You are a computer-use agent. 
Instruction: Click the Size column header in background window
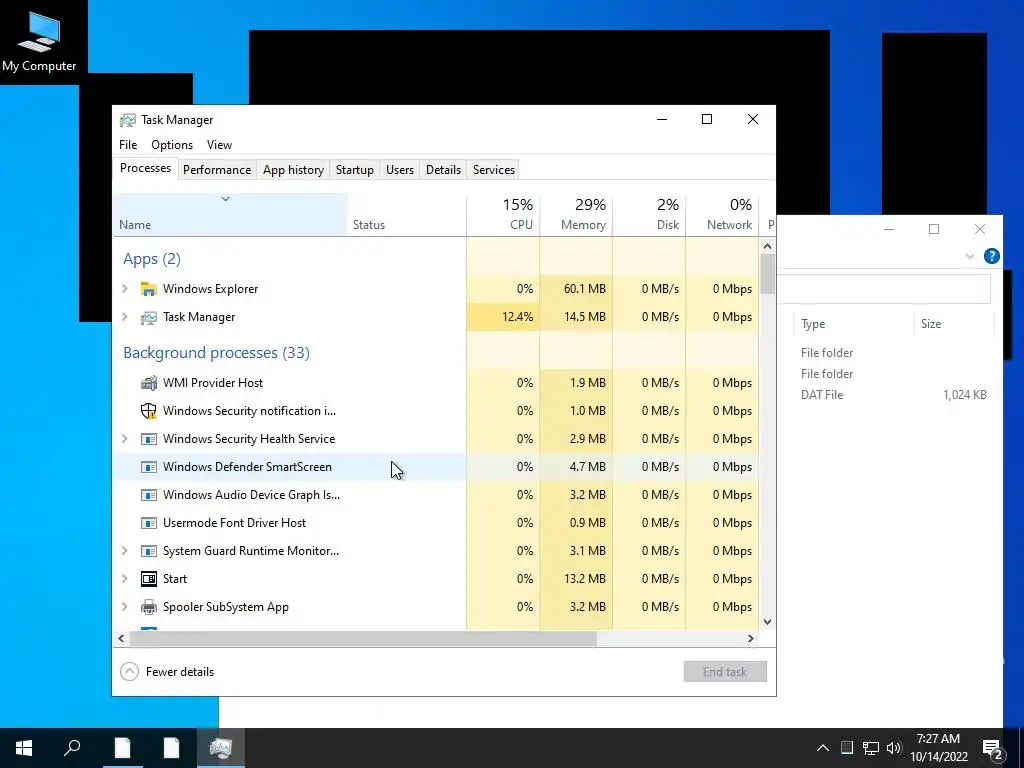point(953,324)
